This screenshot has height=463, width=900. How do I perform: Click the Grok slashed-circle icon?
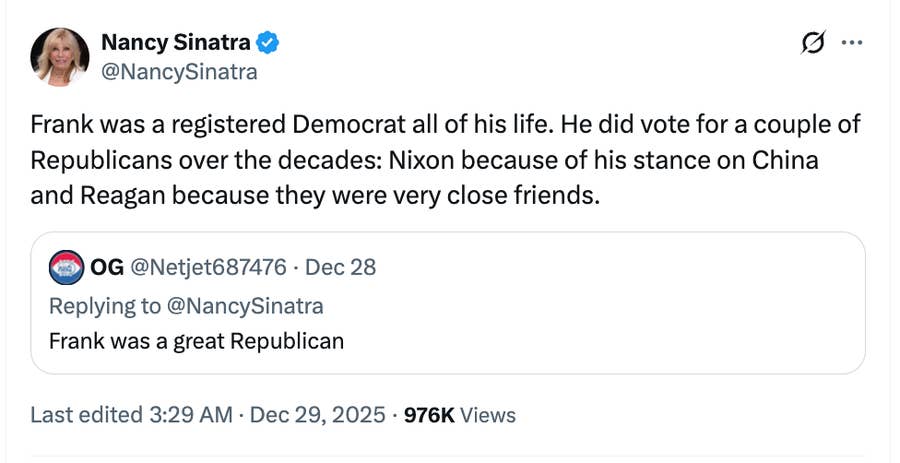[x=813, y=43]
